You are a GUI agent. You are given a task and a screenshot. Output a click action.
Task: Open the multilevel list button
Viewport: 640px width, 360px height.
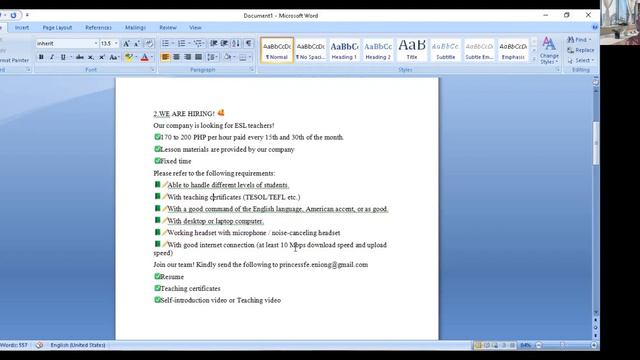point(198,43)
